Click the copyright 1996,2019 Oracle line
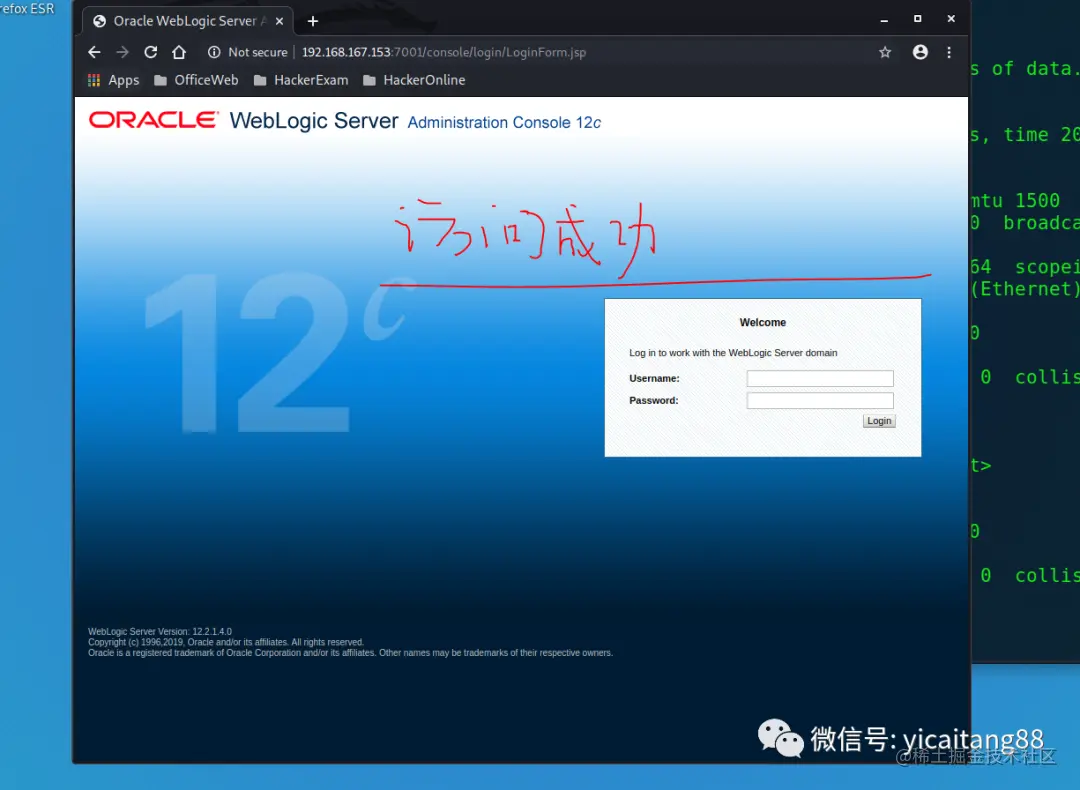1080x790 pixels. [225, 642]
